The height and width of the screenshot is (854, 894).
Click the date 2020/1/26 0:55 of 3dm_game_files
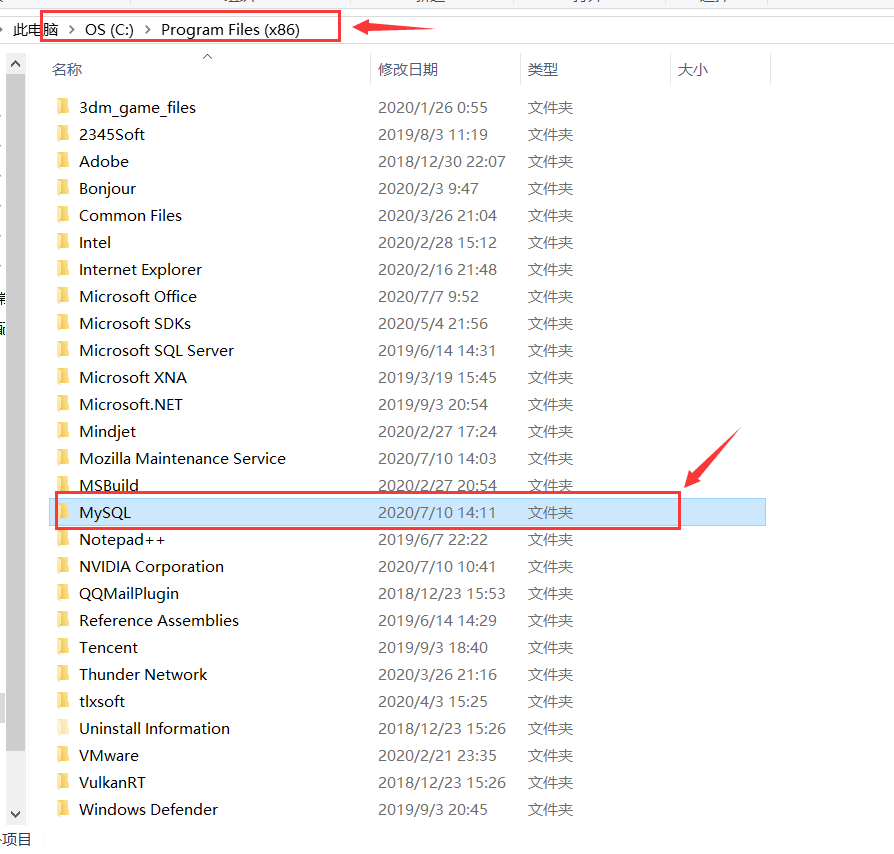tap(433, 107)
